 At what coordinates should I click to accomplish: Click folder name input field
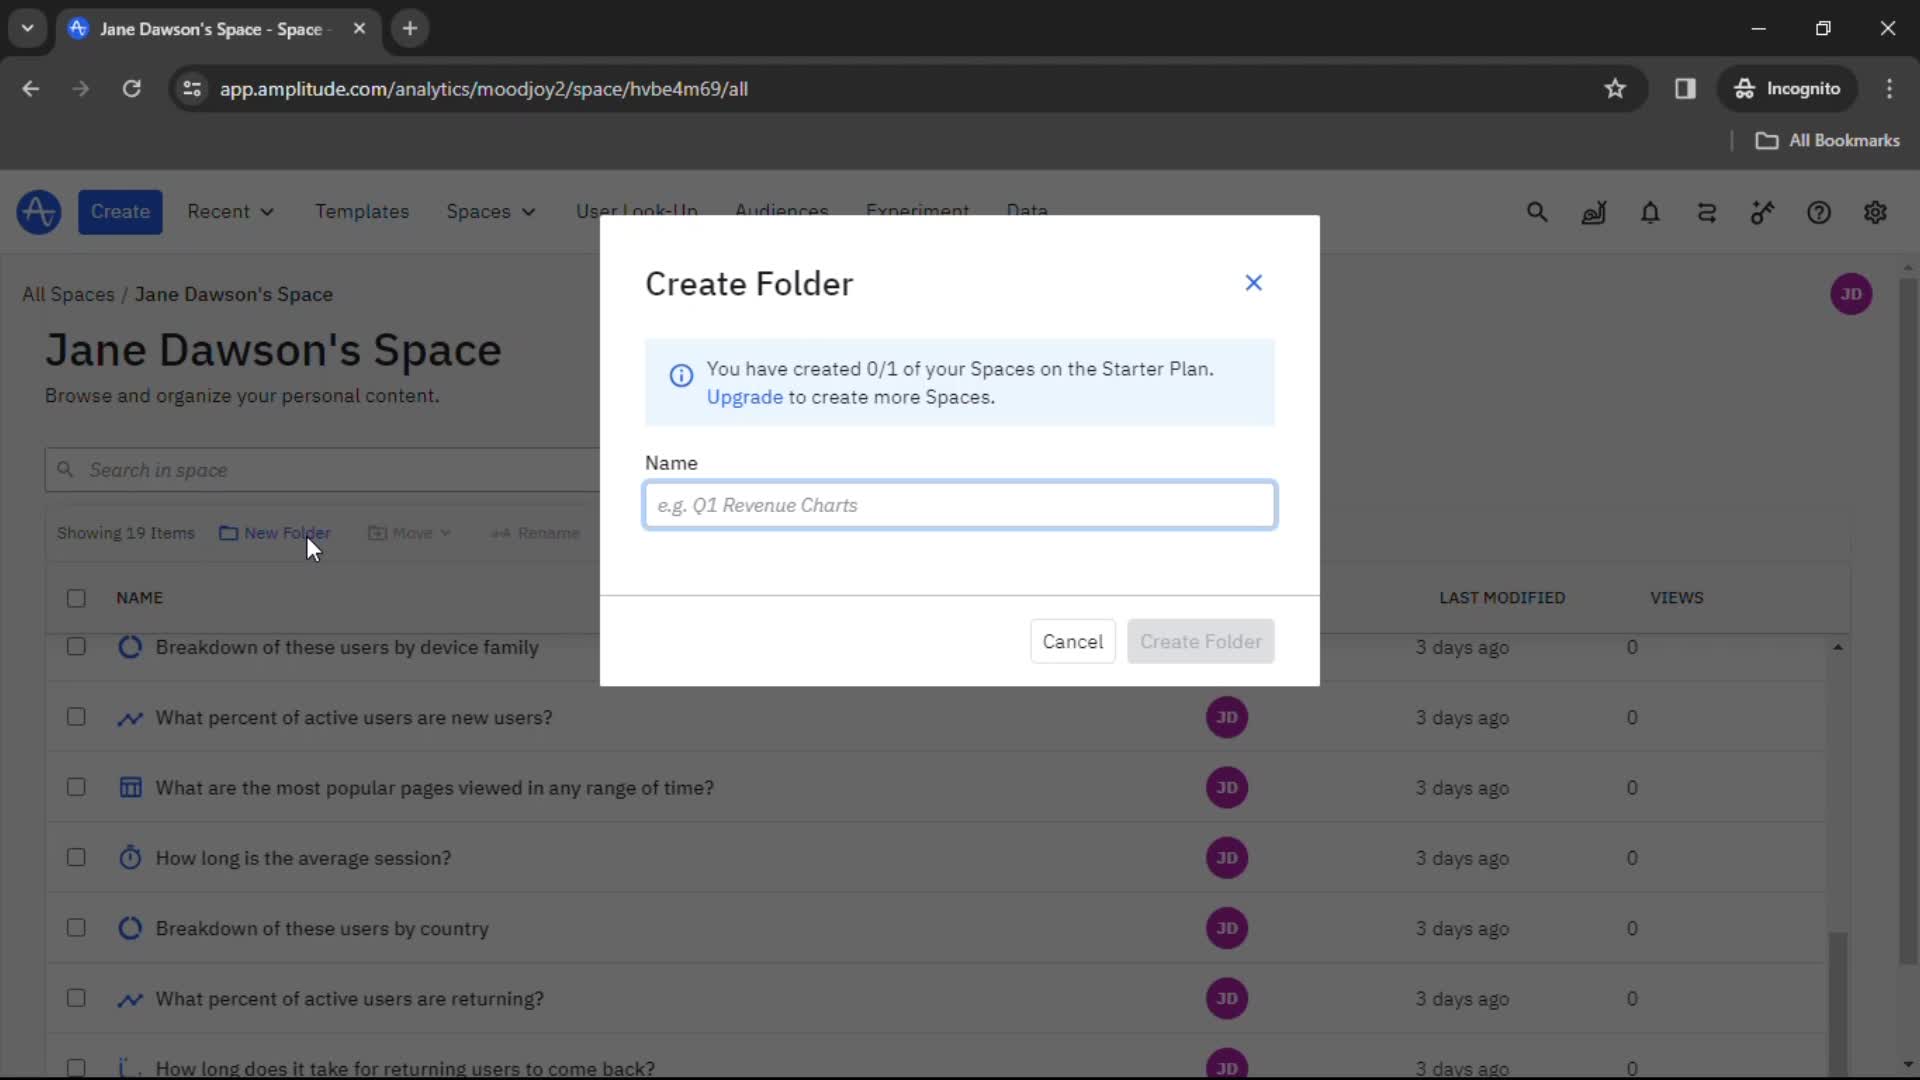(960, 505)
